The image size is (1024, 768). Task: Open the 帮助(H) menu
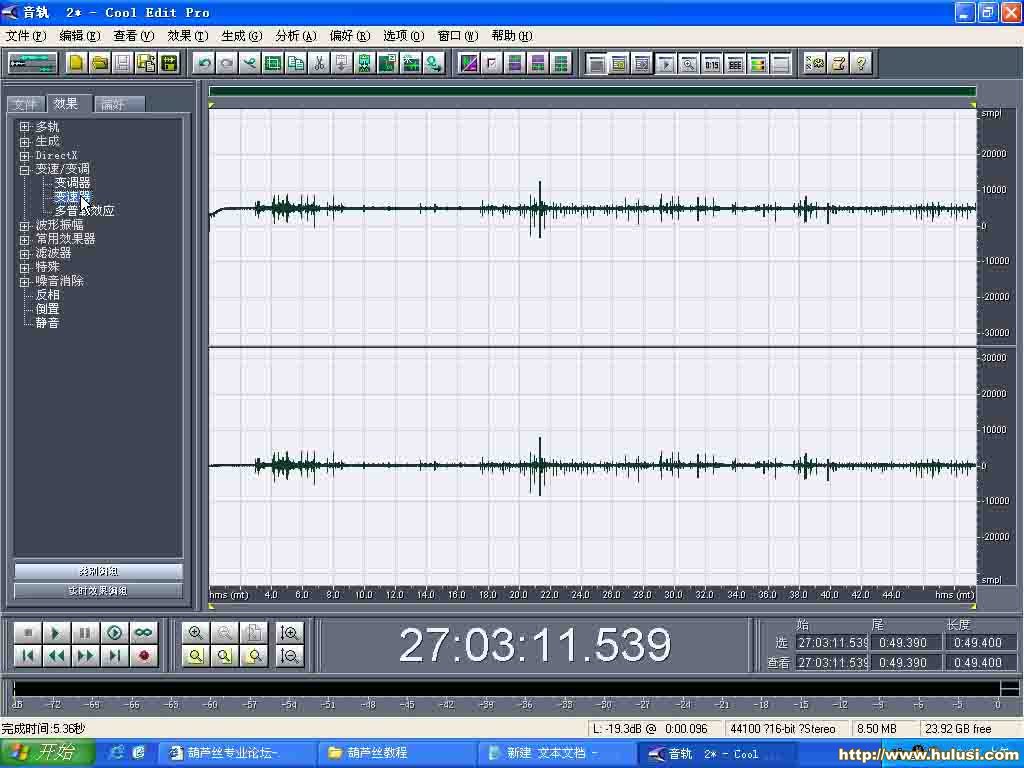(x=511, y=35)
